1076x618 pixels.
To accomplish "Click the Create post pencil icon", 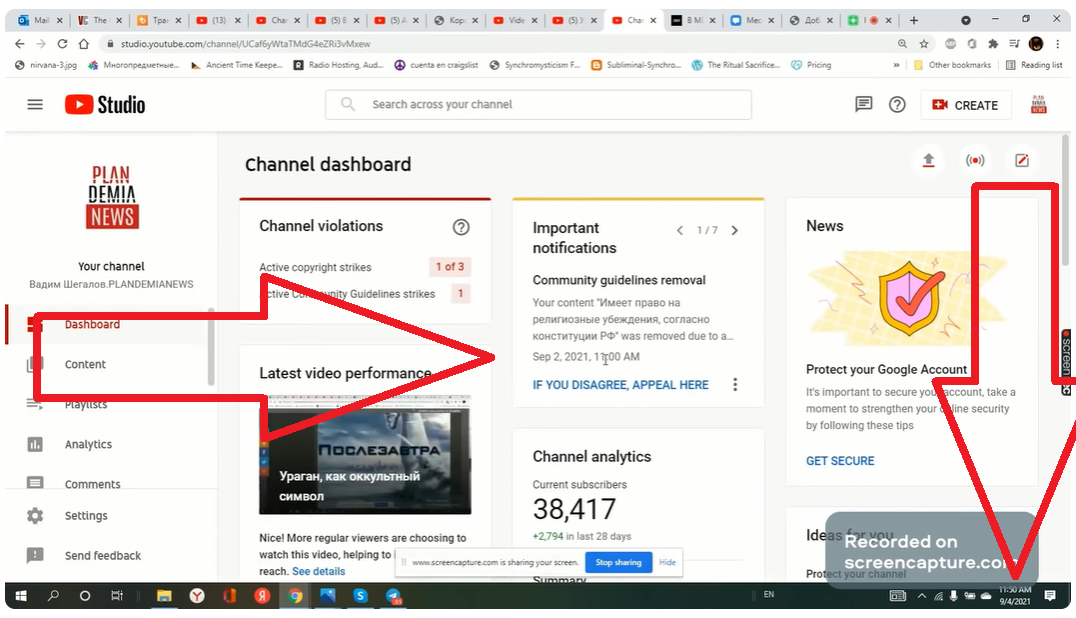I will pyautogui.click(x=1021, y=161).
